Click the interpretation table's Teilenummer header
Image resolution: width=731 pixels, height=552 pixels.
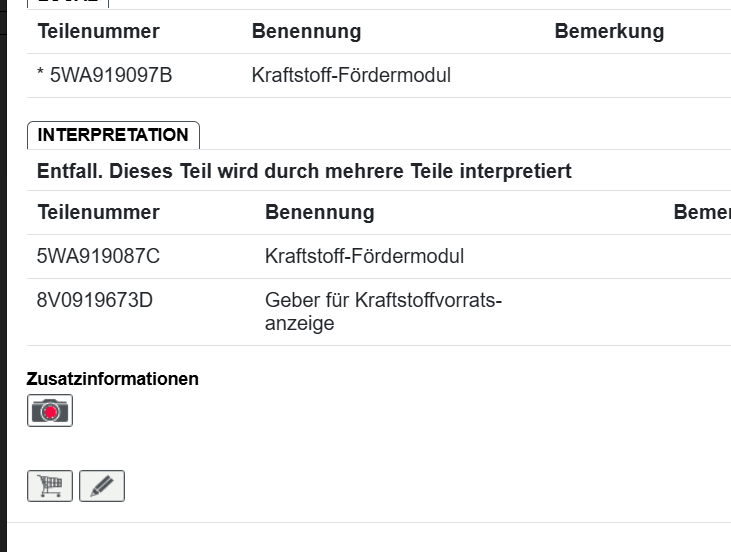tap(98, 212)
